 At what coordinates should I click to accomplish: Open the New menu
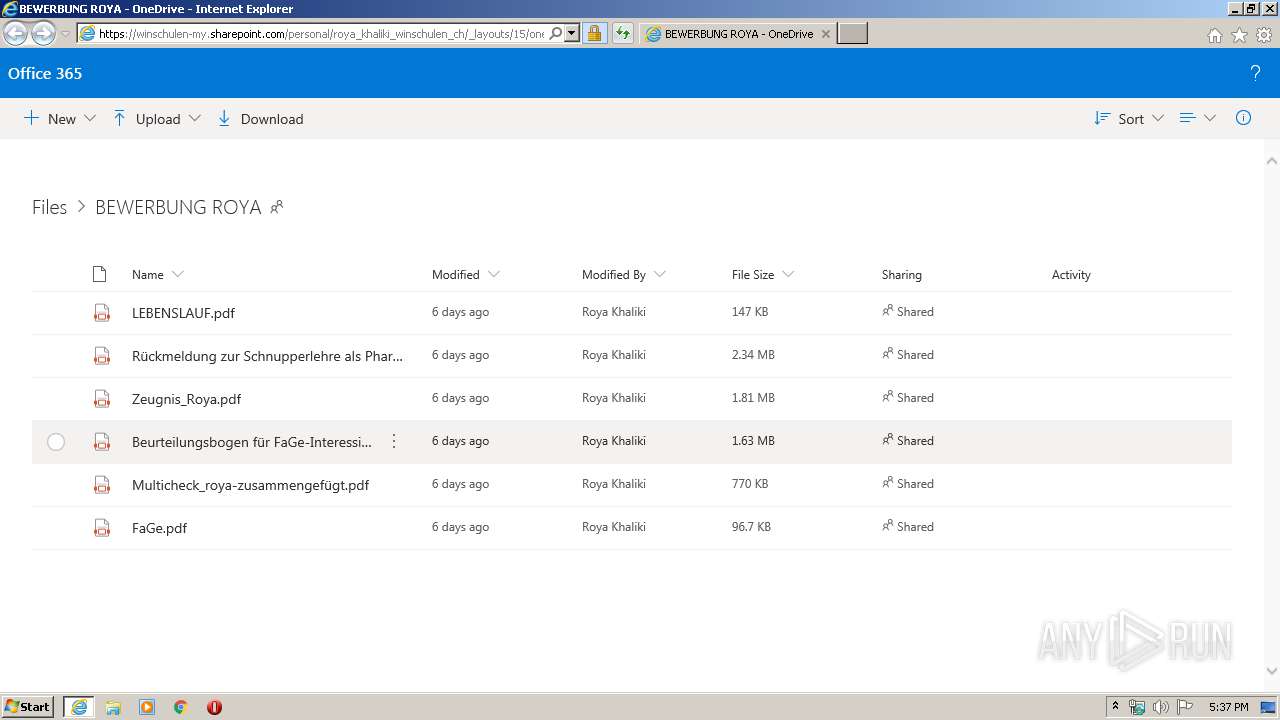click(x=60, y=119)
